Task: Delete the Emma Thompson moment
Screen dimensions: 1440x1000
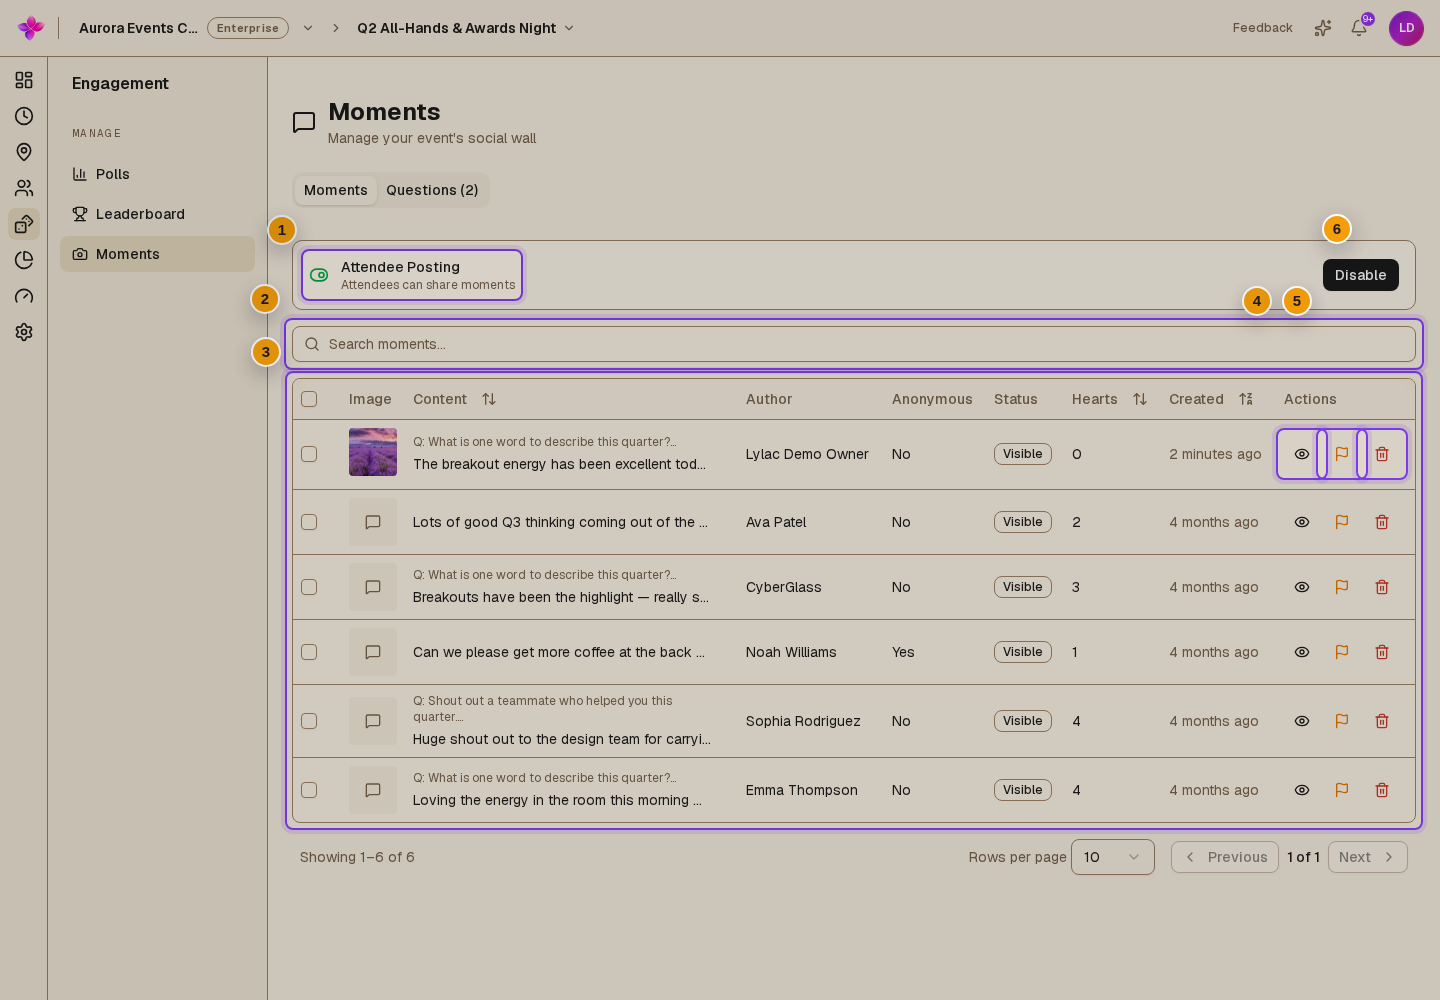Action: click(x=1382, y=790)
